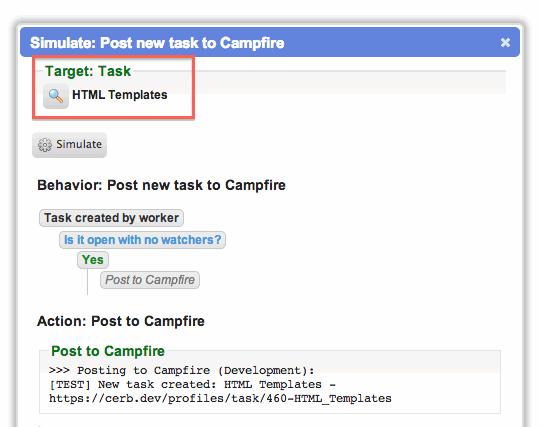This screenshot has width=541, height=427.
Task: Open the magnifier chooser beside HTML Templates
Action: [x=56, y=96]
